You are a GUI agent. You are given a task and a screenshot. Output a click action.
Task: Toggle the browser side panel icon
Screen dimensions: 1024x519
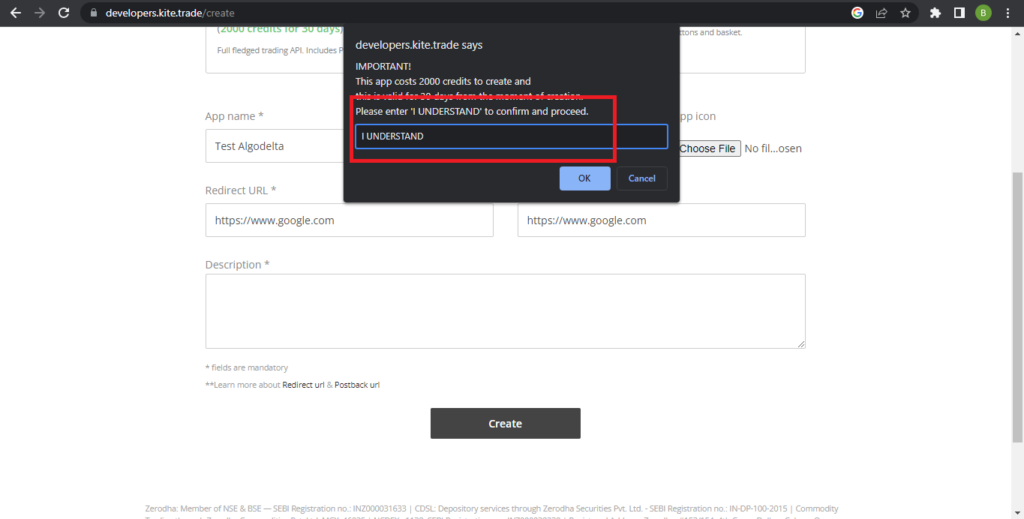tap(959, 13)
